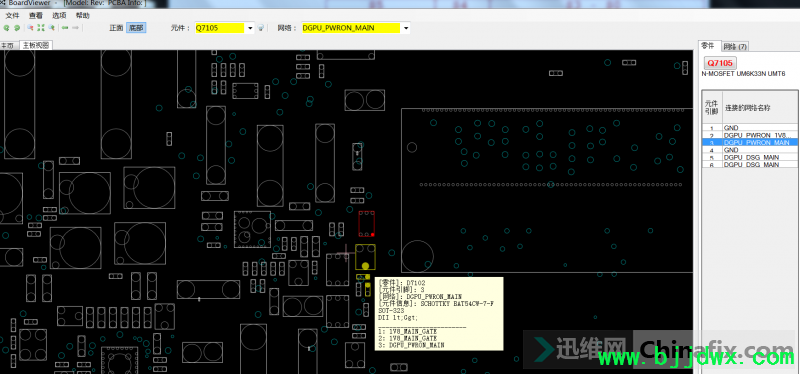Click the second green rotate toolbar icon
The image size is (800, 374).
tap(17, 28)
